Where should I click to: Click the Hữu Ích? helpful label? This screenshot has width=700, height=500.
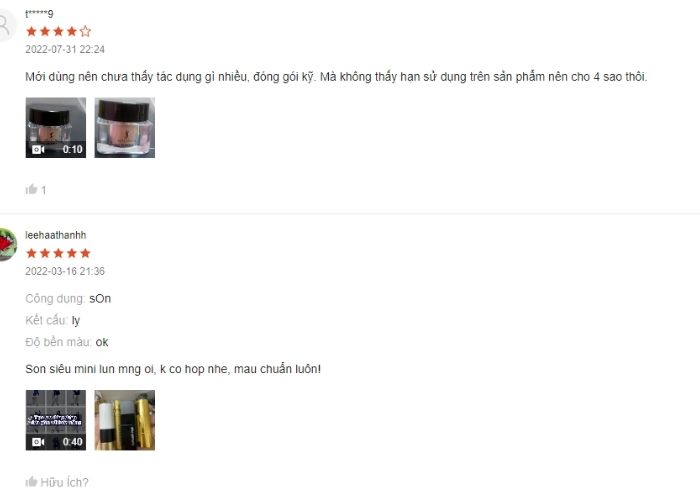click(x=64, y=482)
